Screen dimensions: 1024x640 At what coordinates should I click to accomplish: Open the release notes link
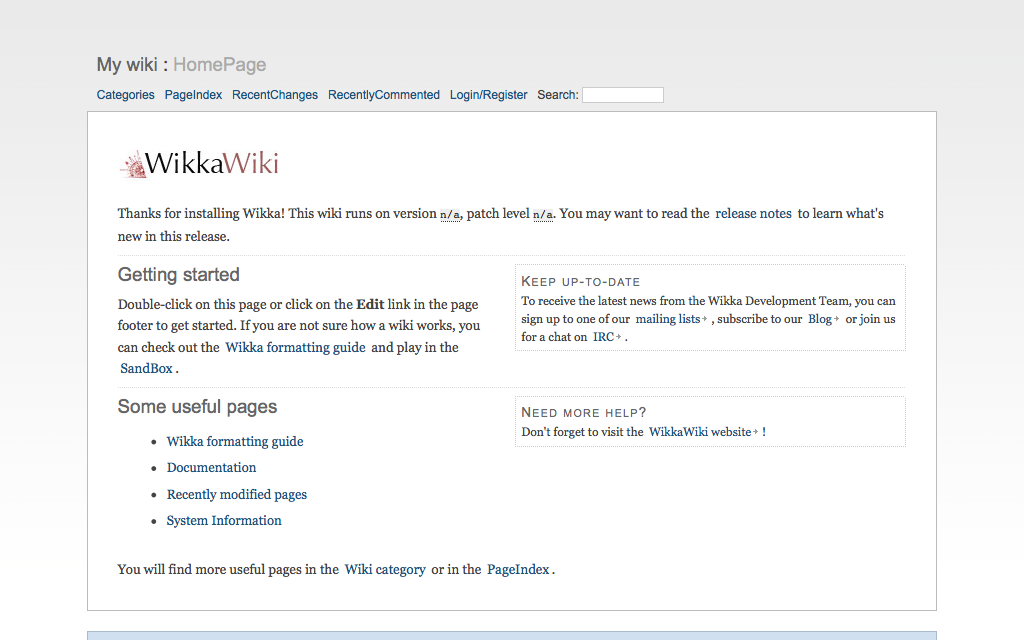[753, 213]
